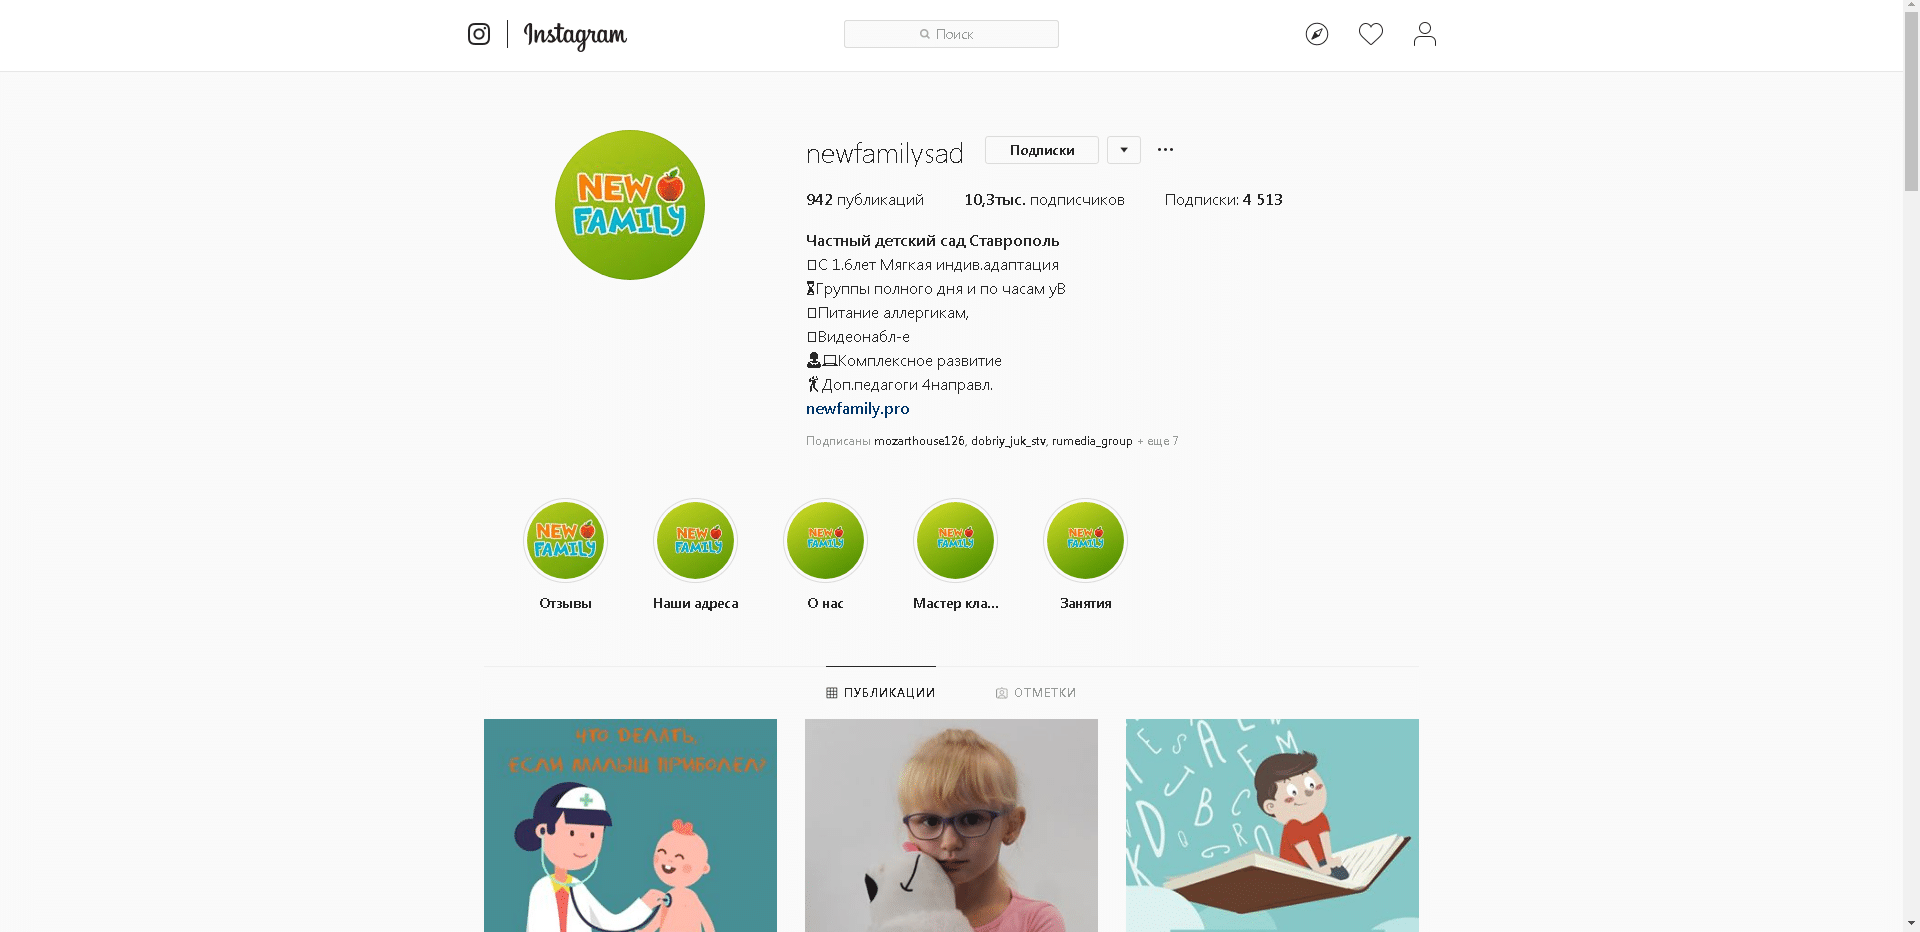Switch to the ОТМЕТКИ tab
This screenshot has height=932, width=1920.
pos(1036,693)
